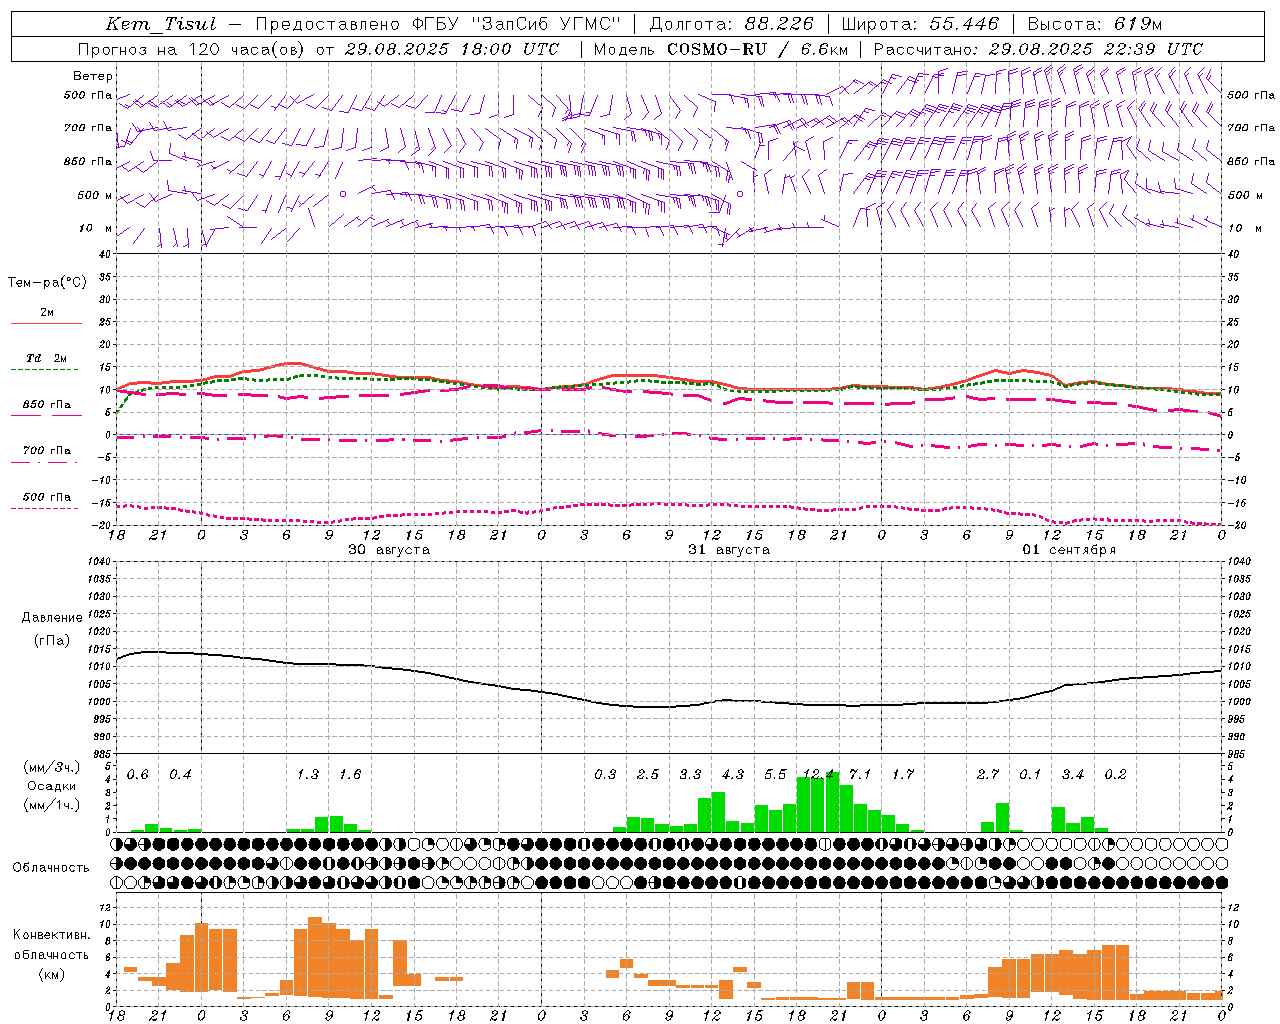Image resolution: width=1280 pixels, height=1024 pixels.
Task: Click the '(км)' convective cloud unit label
Action: (52, 974)
